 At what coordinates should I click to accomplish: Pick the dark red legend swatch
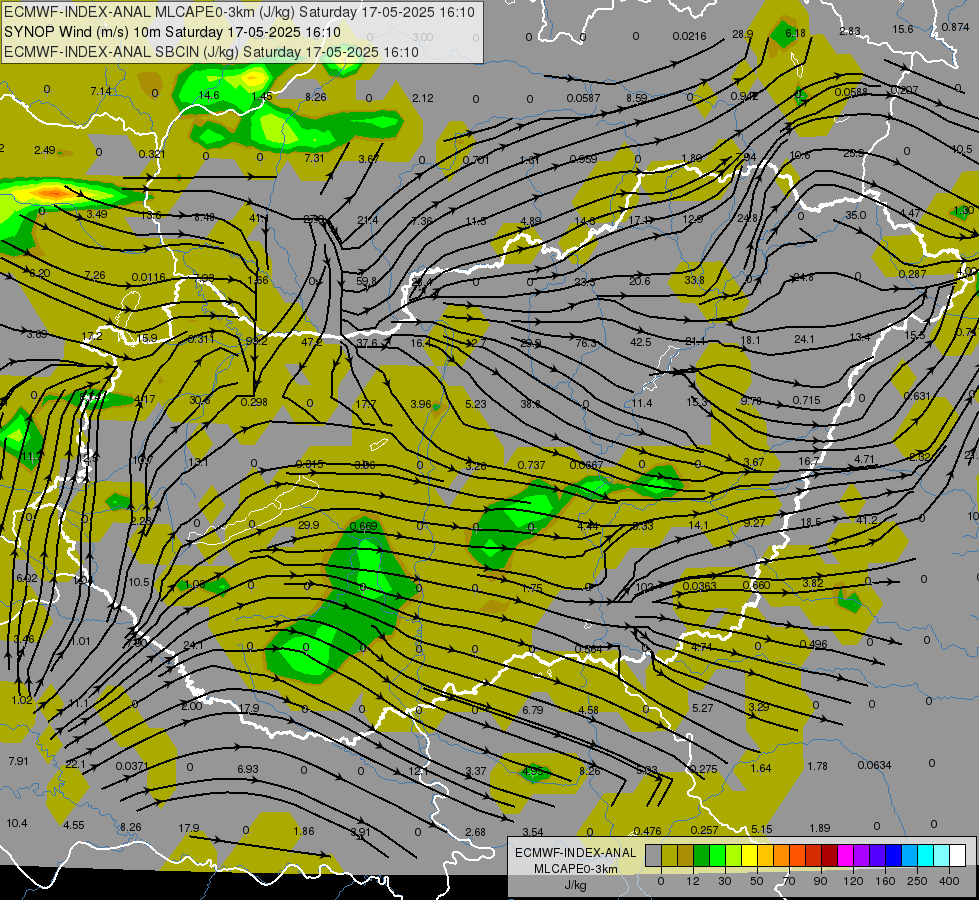829,855
